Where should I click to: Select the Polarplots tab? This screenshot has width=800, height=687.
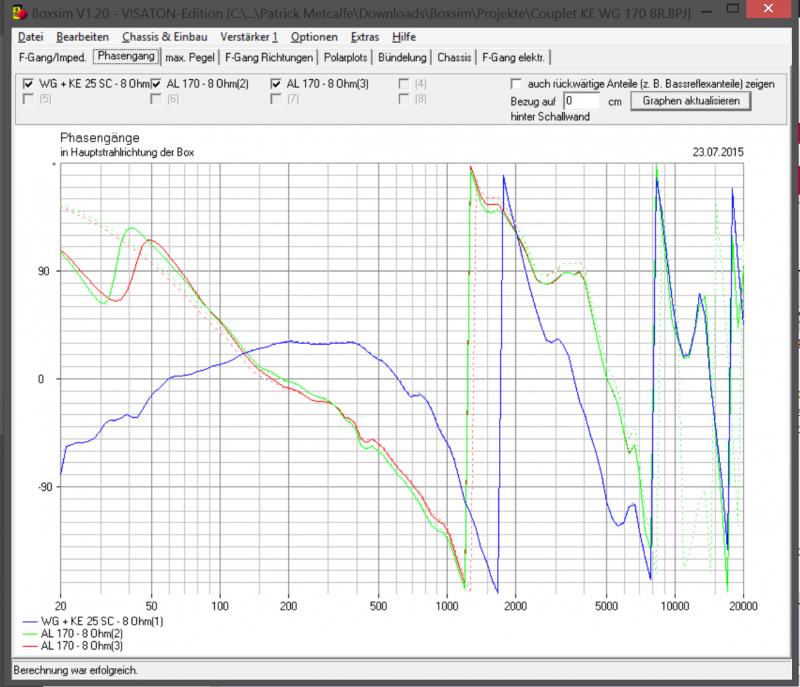coord(345,57)
